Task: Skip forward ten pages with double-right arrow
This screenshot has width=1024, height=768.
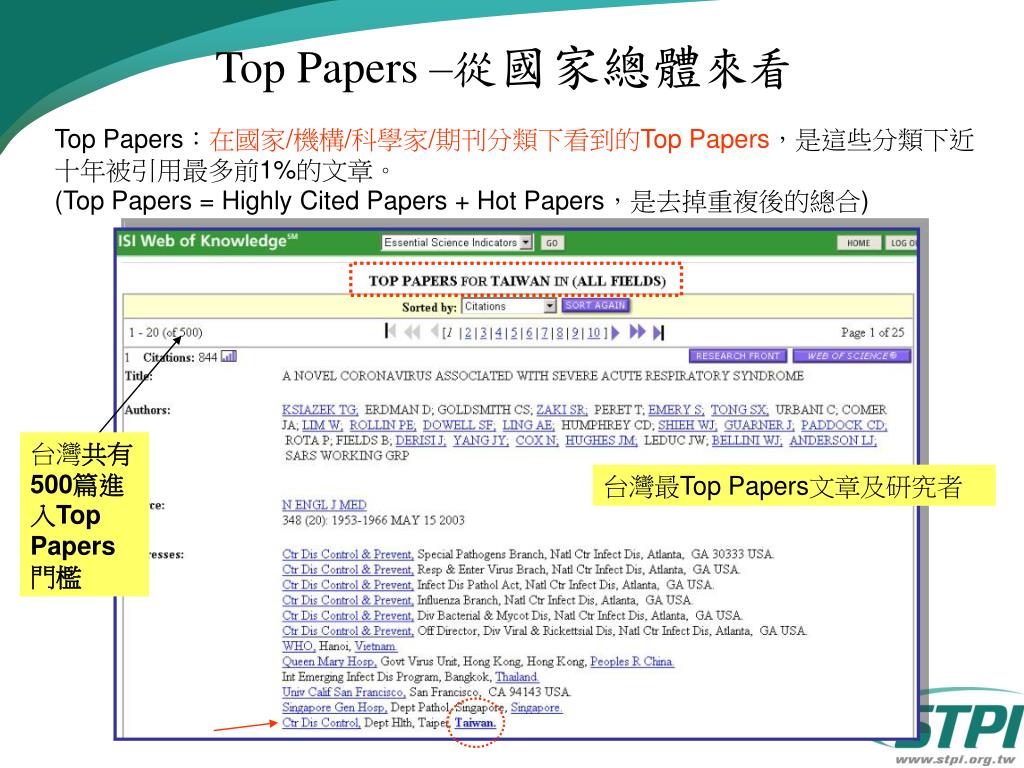Action: [x=637, y=332]
